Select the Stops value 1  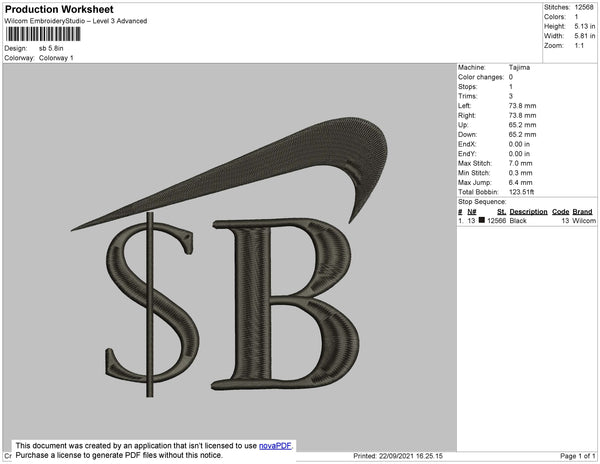tap(511, 86)
